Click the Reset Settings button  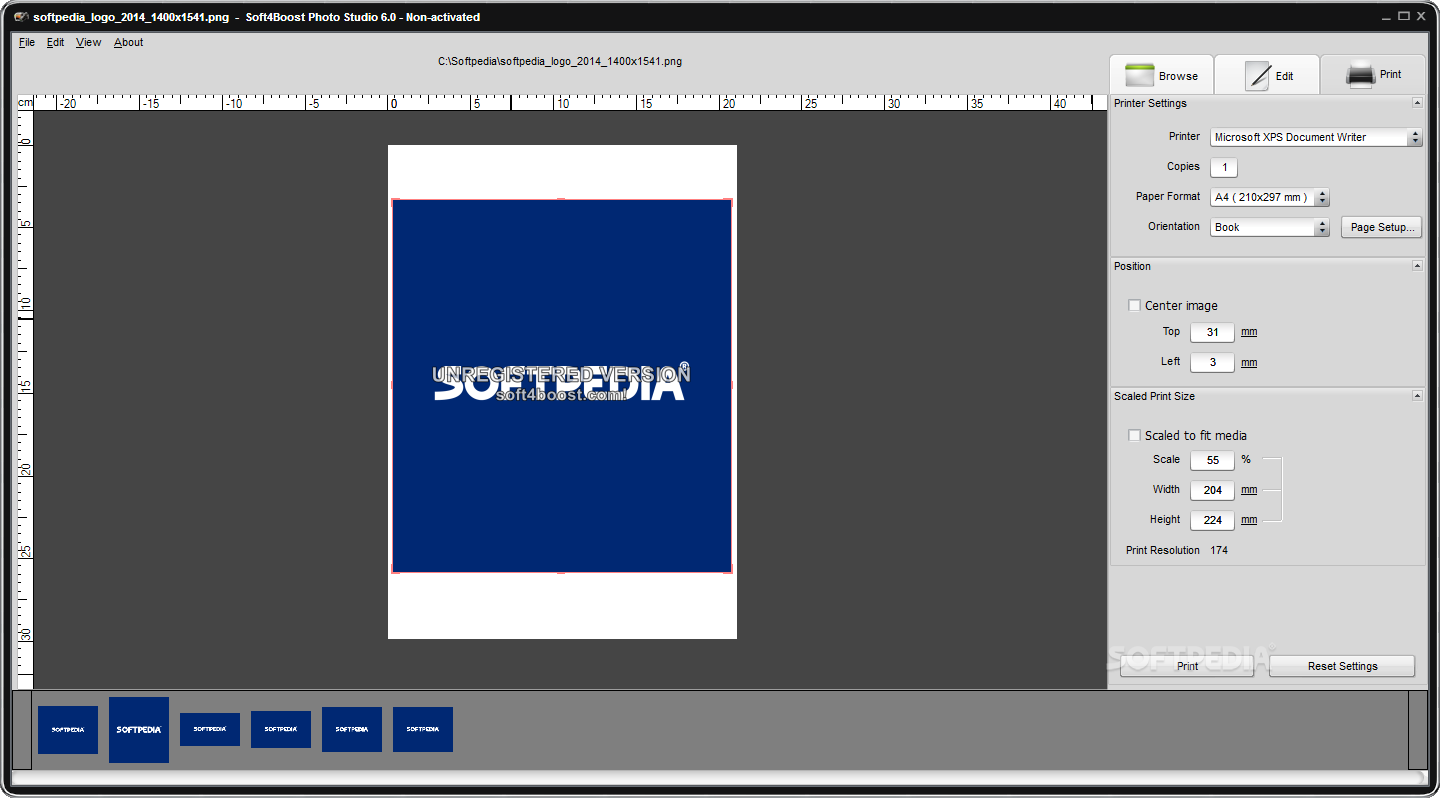(1342, 666)
